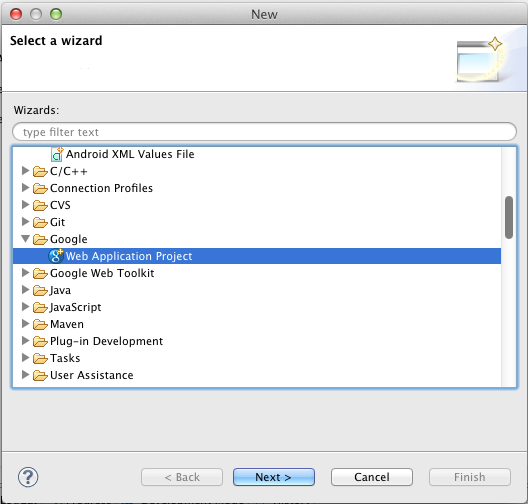This screenshot has height=504, width=528.
Task: Expand the C/C++ category
Action: click(25, 171)
